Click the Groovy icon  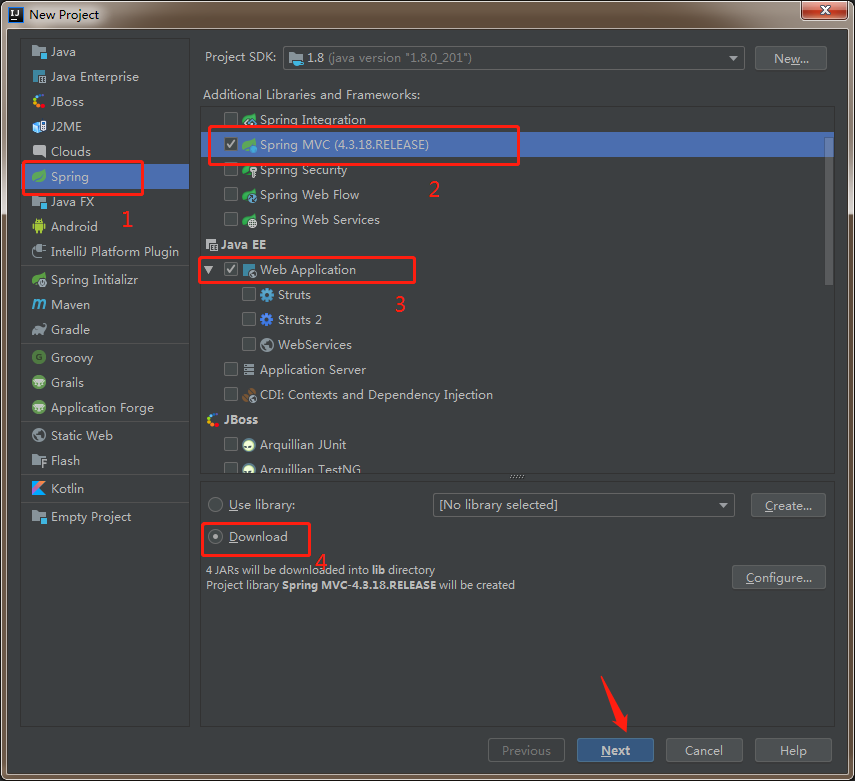(39, 357)
